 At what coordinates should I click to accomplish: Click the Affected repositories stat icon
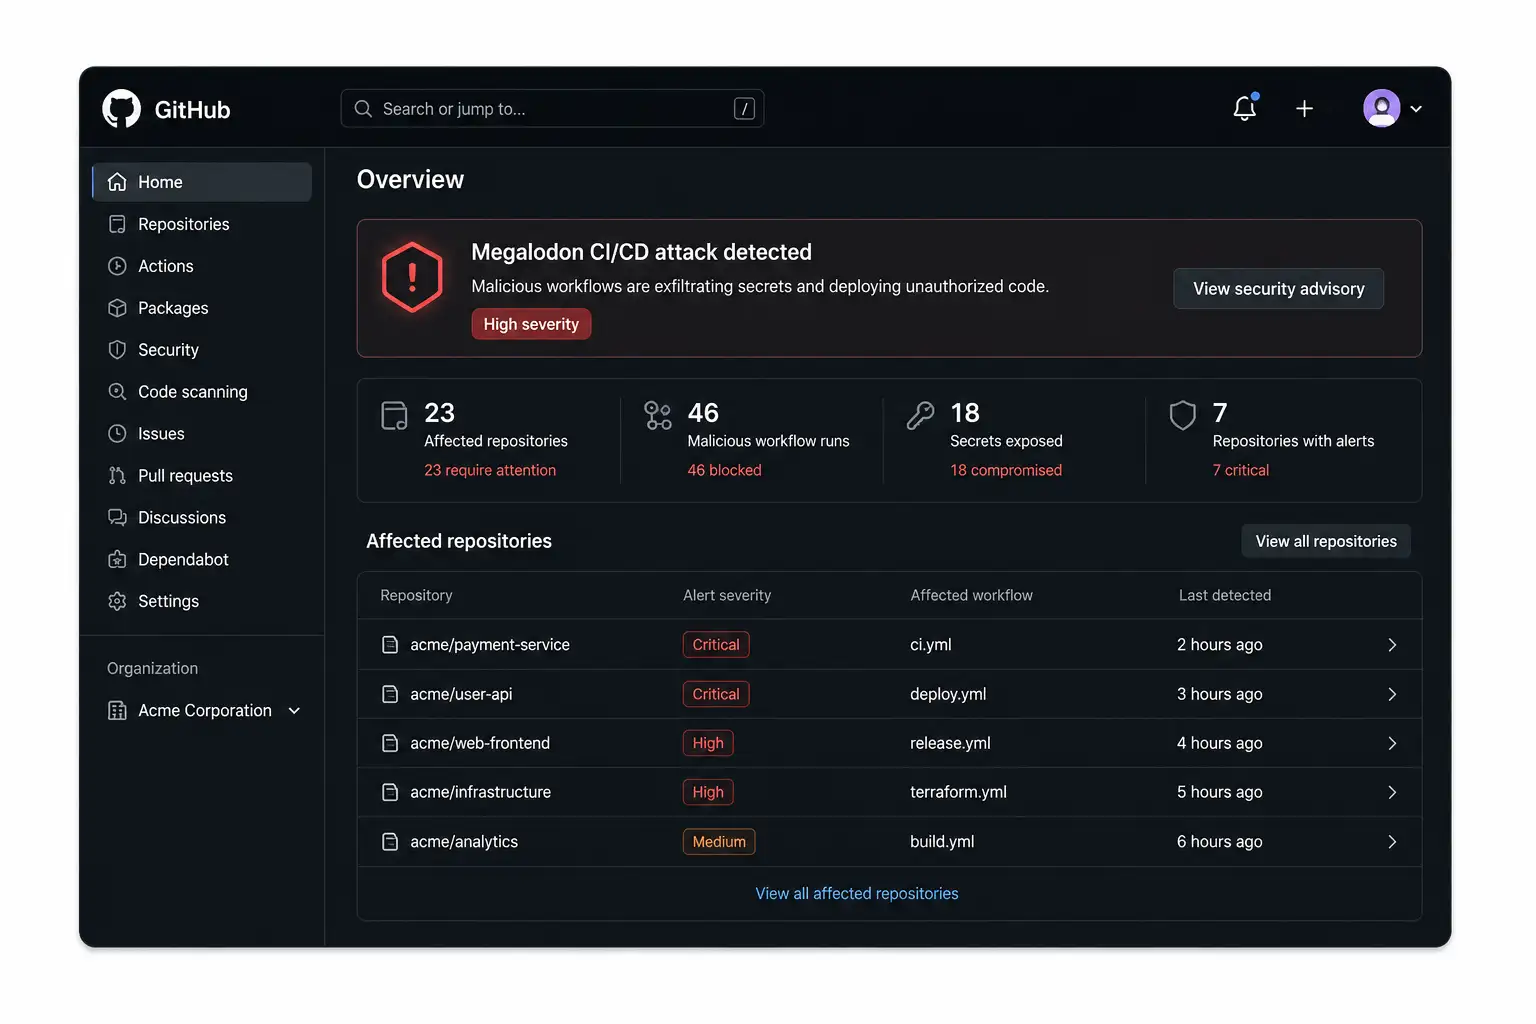click(x=395, y=415)
